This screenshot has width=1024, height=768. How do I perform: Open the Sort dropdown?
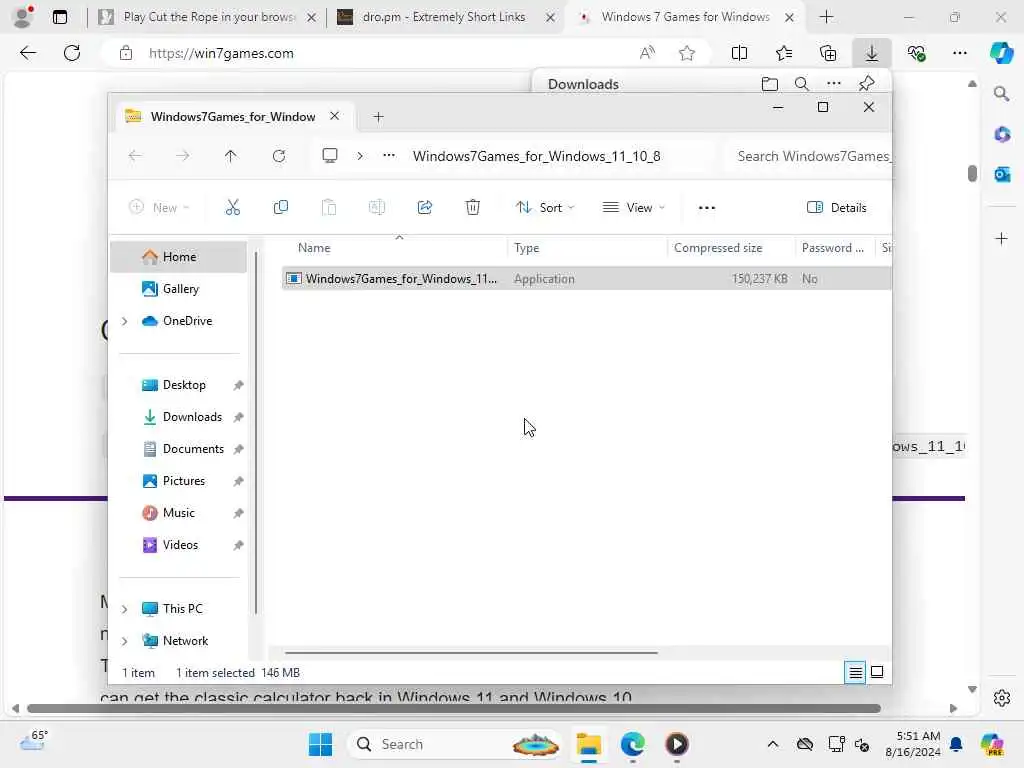[545, 208]
